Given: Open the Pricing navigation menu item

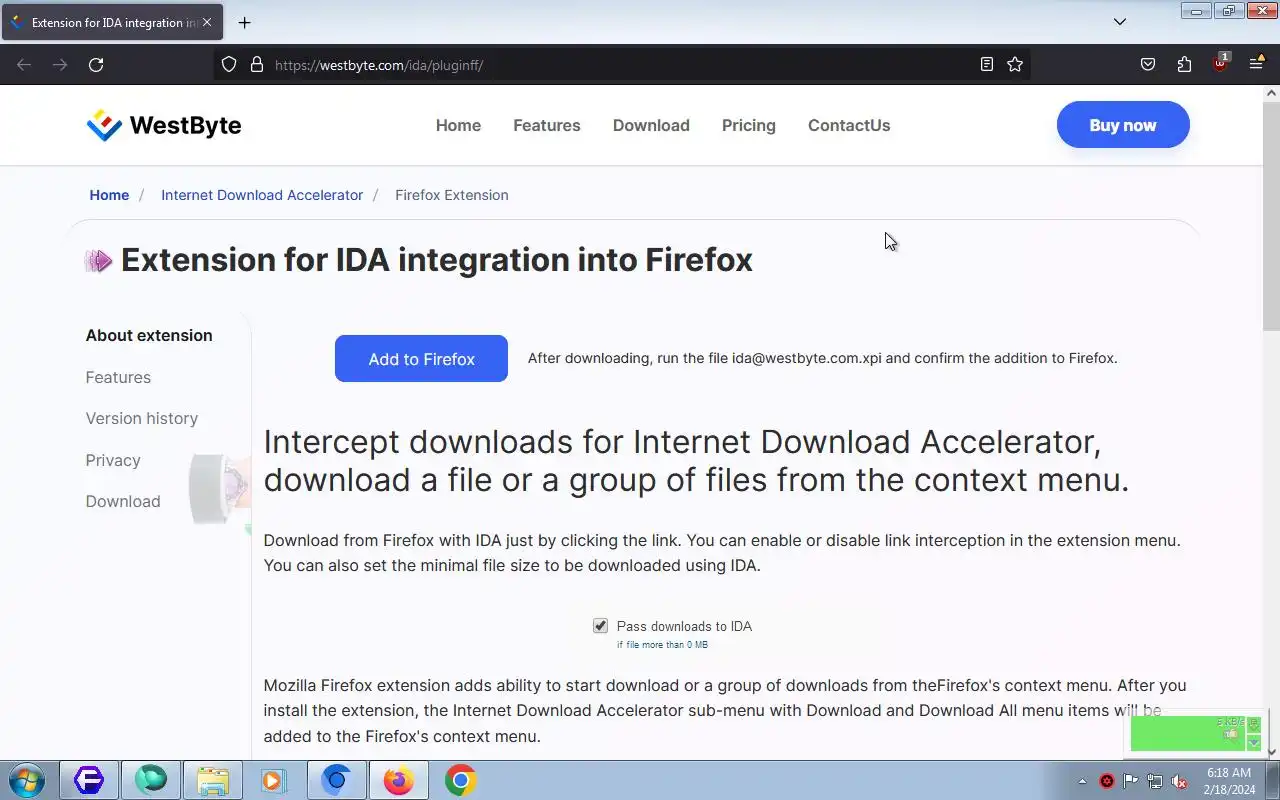Looking at the screenshot, I should pyautogui.click(x=749, y=125).
